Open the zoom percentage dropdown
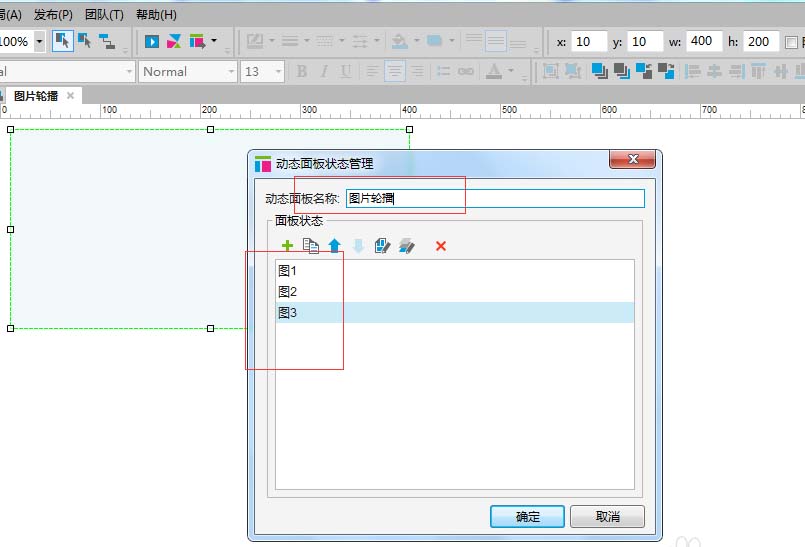The width and height of the screenshot is (805, 547). pyautogui.click(x=39, y=41)
